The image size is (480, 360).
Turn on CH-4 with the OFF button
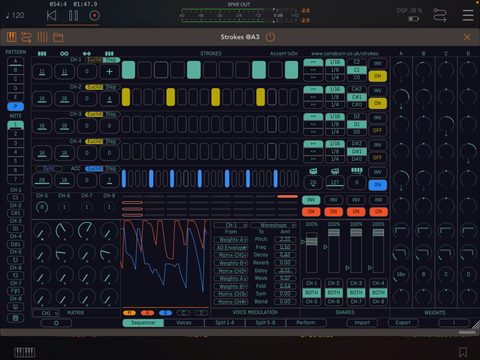click(x=377, y=157)
